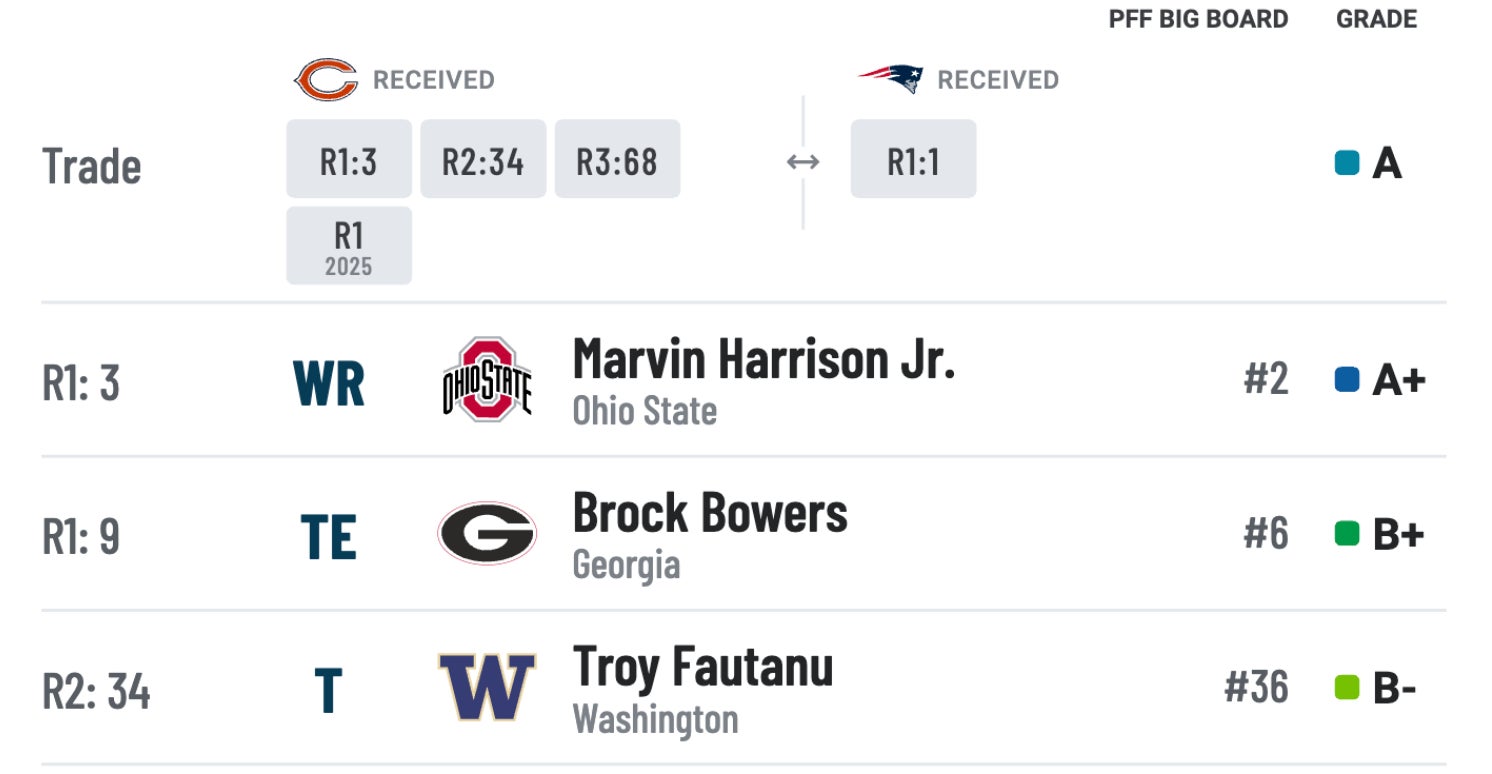
Task: Open Troy Fautanu player name
Action: (702, 667)
